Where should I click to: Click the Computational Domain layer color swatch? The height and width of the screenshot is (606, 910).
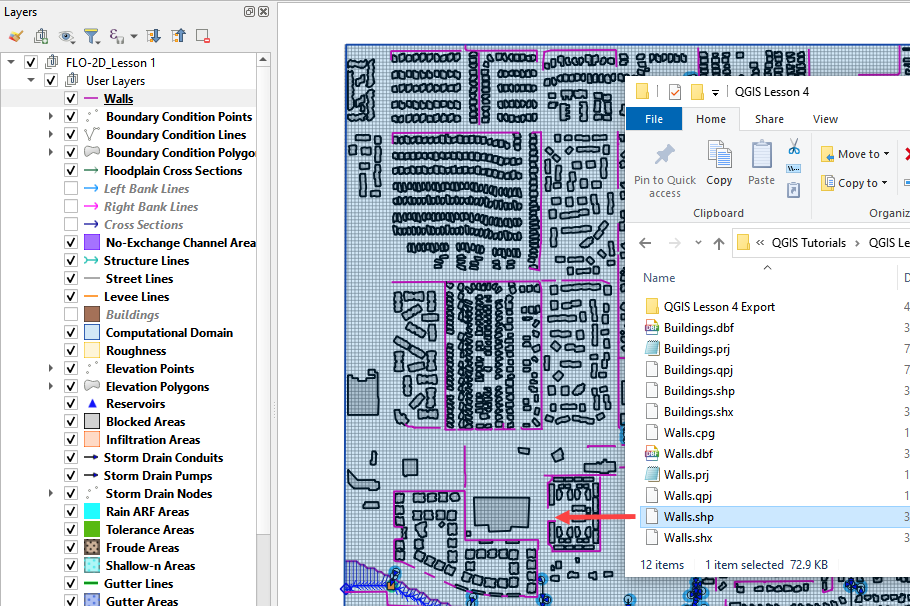(x=91, y=333)
